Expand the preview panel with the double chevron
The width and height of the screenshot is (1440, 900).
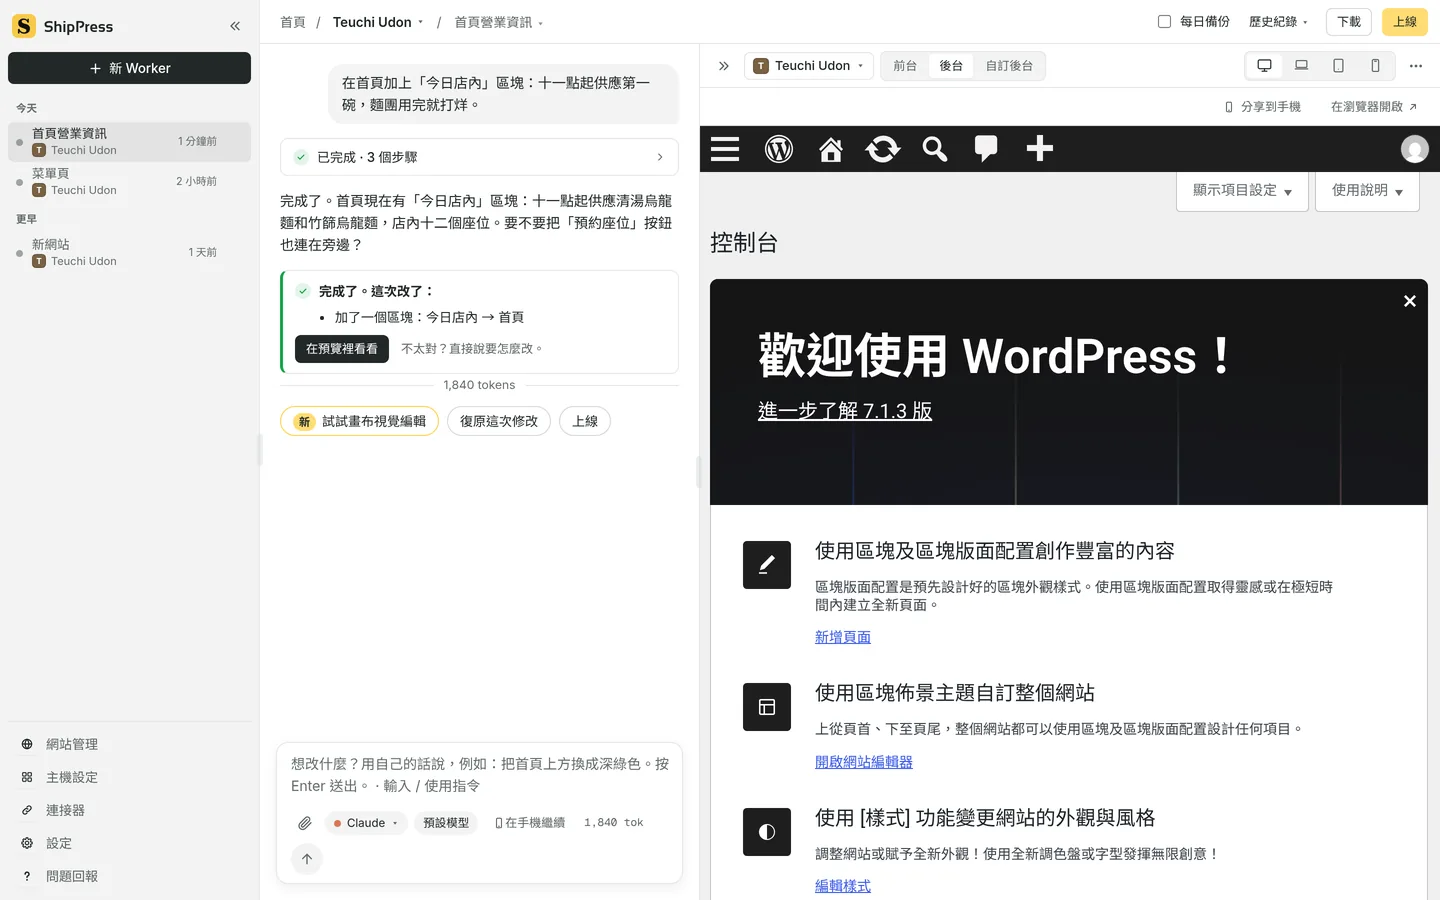coord(724,66)
